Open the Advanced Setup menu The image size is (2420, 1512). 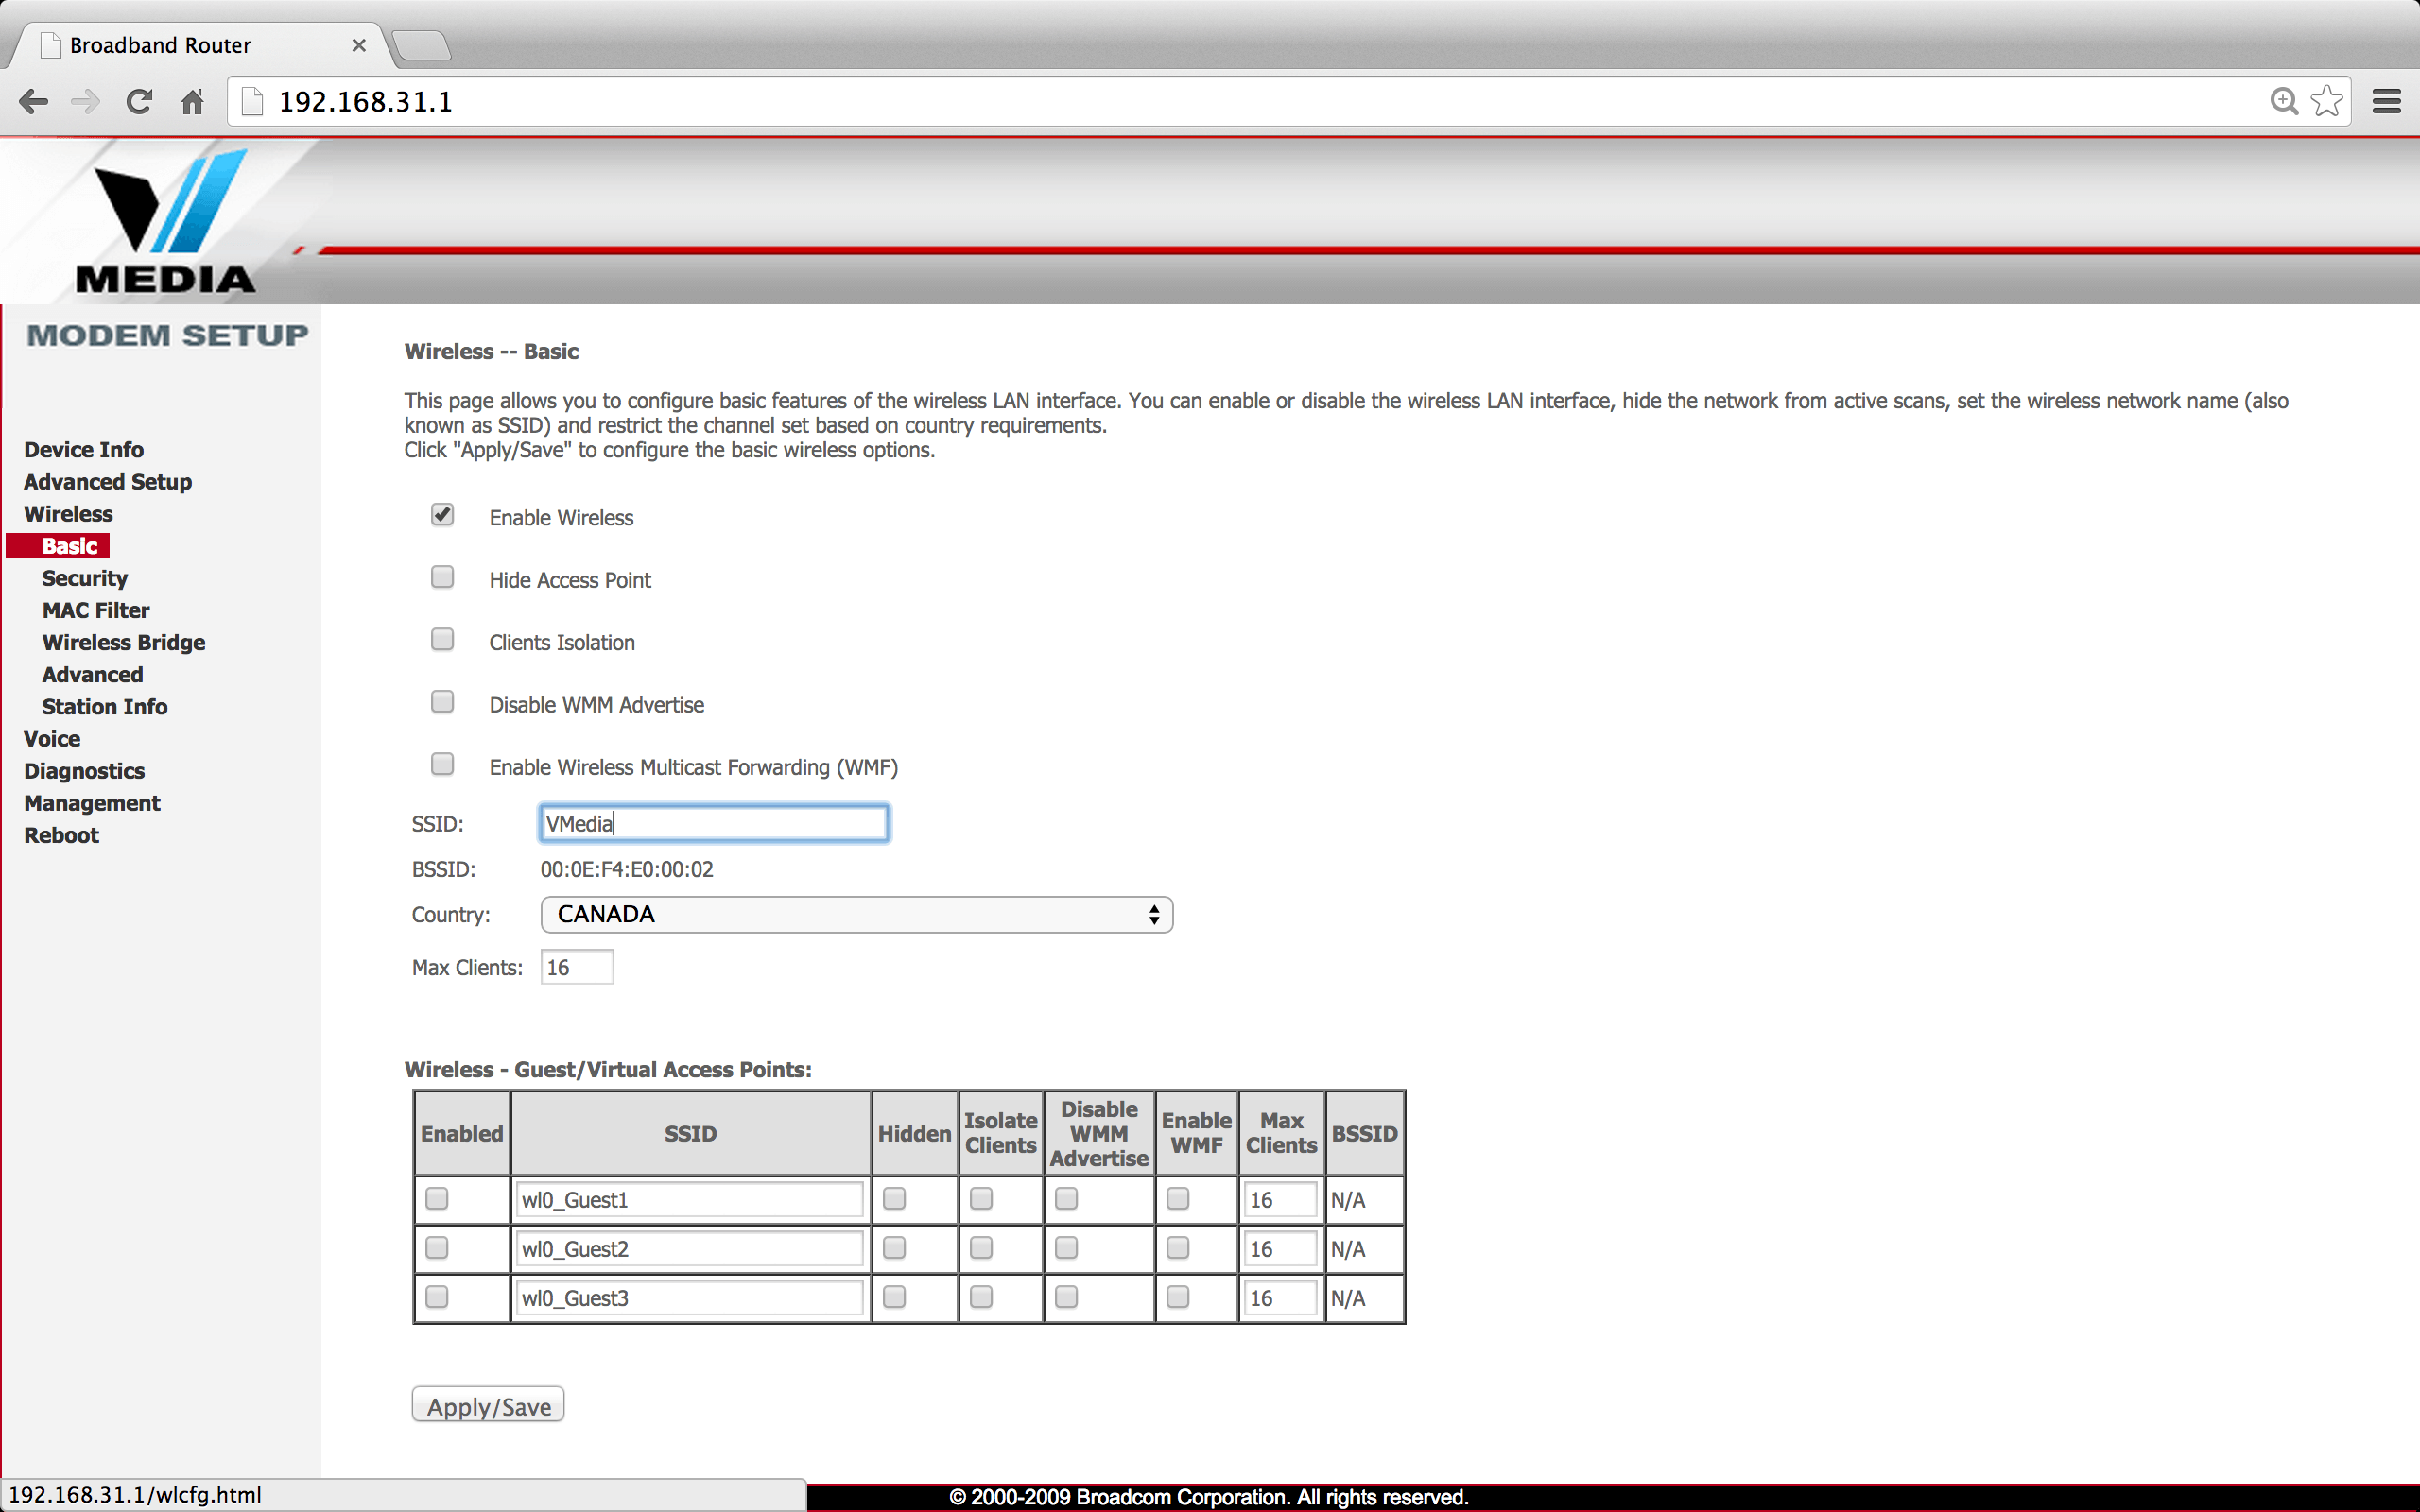coord(108,482)
